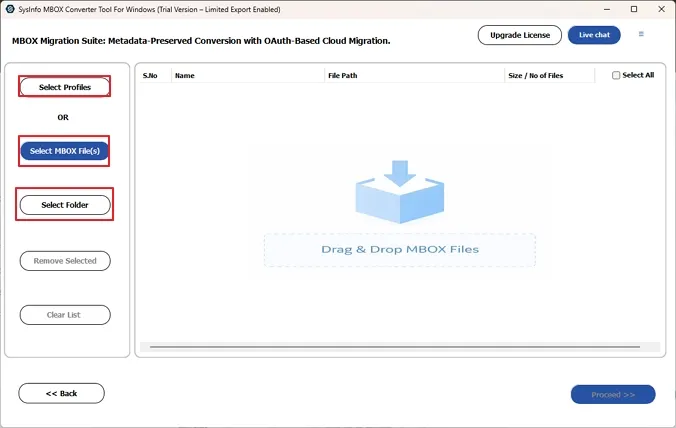This screenshot has width=676, height=428.
Task: Click Select MBOX File(s) button
Action: (x=65, y=151)
